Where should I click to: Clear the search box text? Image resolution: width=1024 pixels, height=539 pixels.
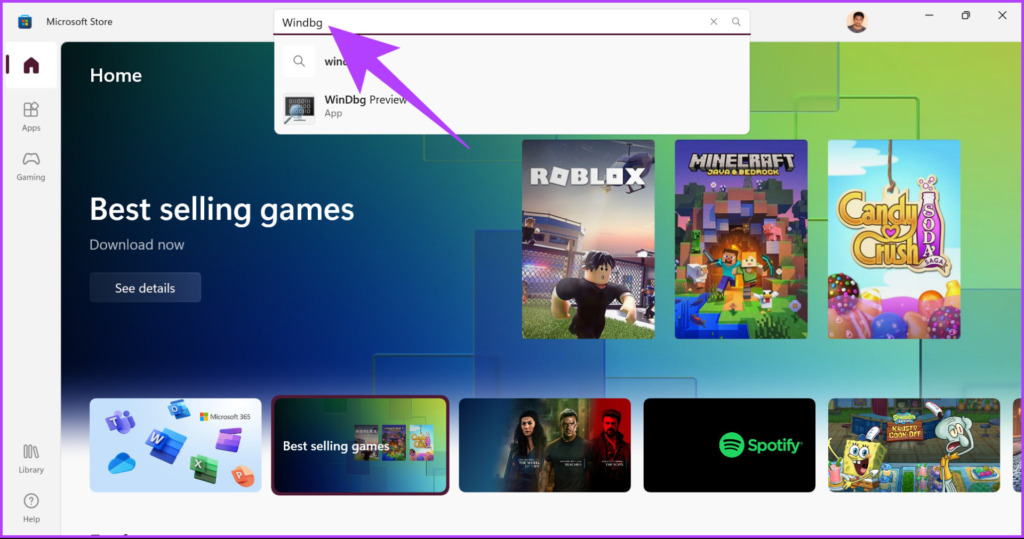(713, 22)
